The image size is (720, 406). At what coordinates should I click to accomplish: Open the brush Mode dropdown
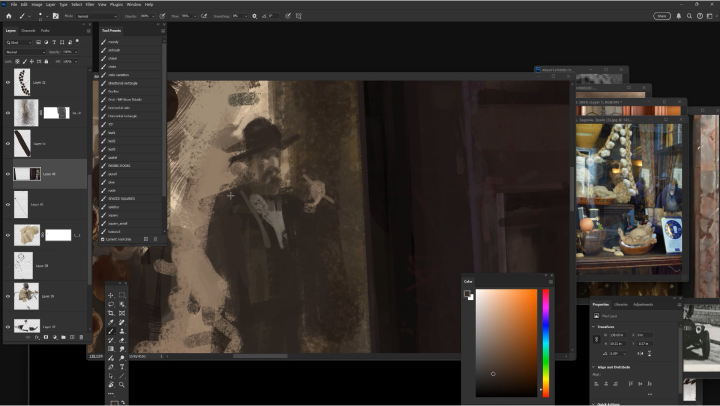pyautogui.click(x=97, y=16)
